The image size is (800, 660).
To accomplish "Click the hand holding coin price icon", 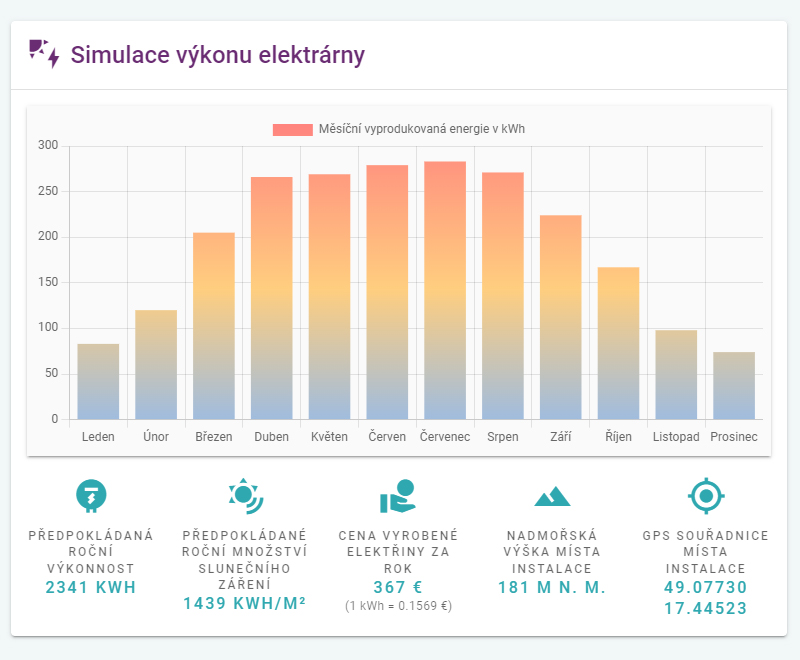I will (x=397, y=495).
